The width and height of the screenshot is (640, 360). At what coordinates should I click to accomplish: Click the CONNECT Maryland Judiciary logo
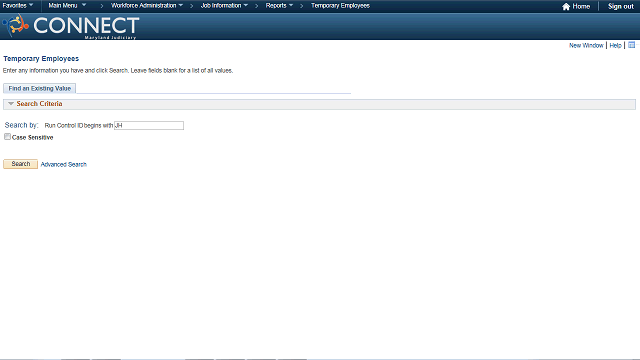click(x=71, y=27)
